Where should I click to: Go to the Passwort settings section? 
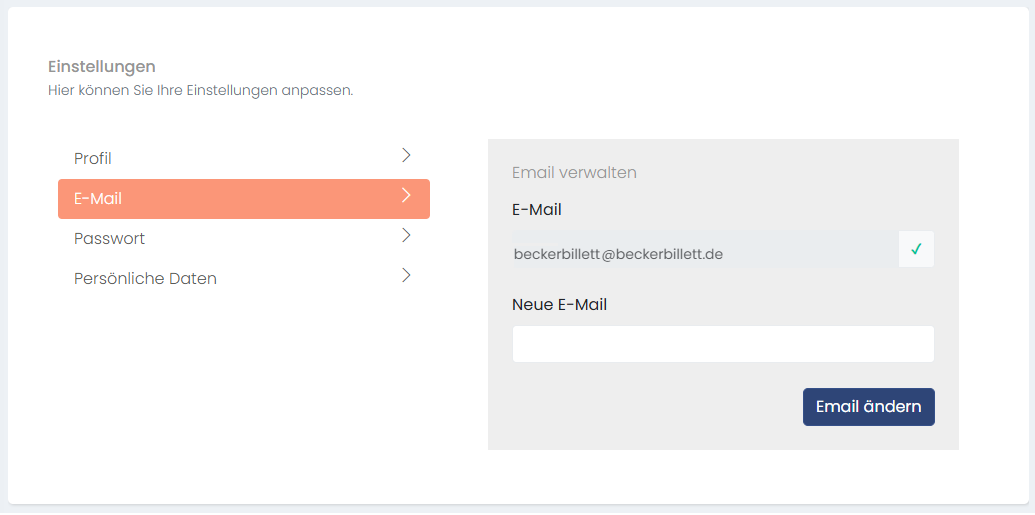coord(110,239)
